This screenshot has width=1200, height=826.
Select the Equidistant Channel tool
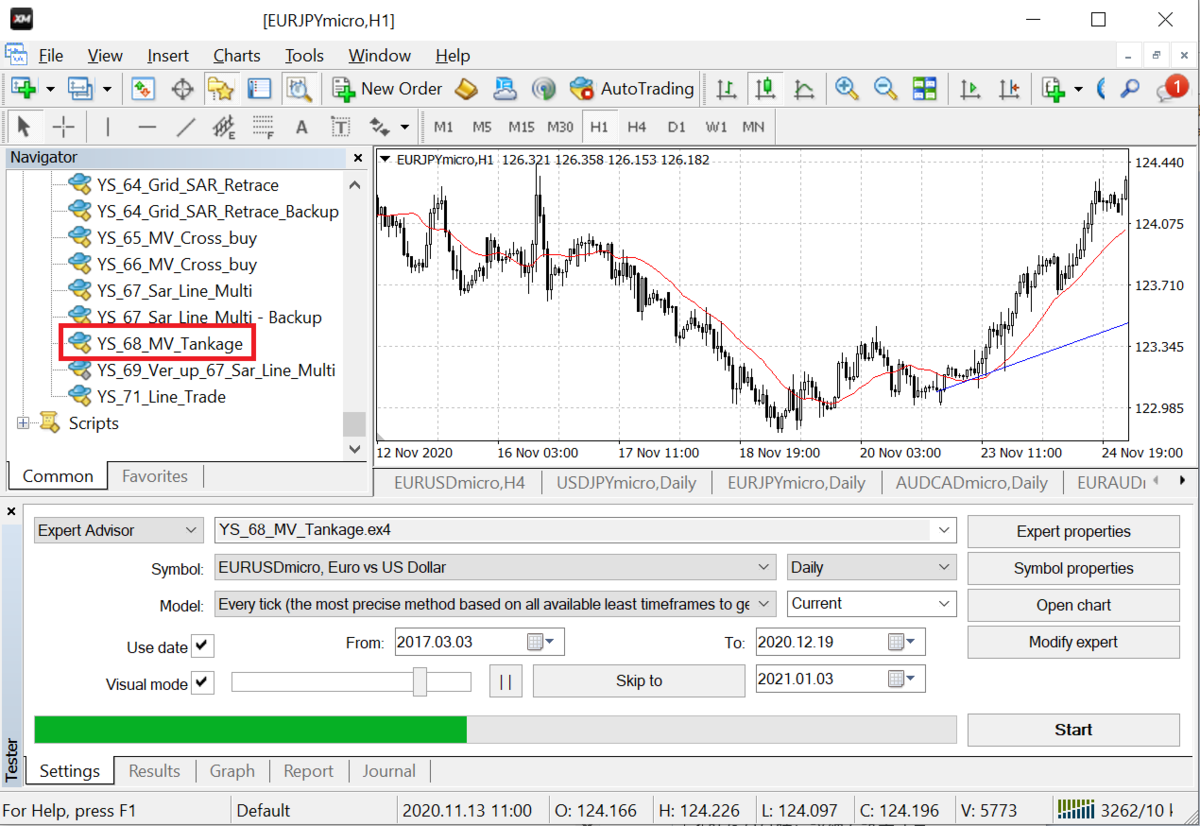click(x=224, y=127)
